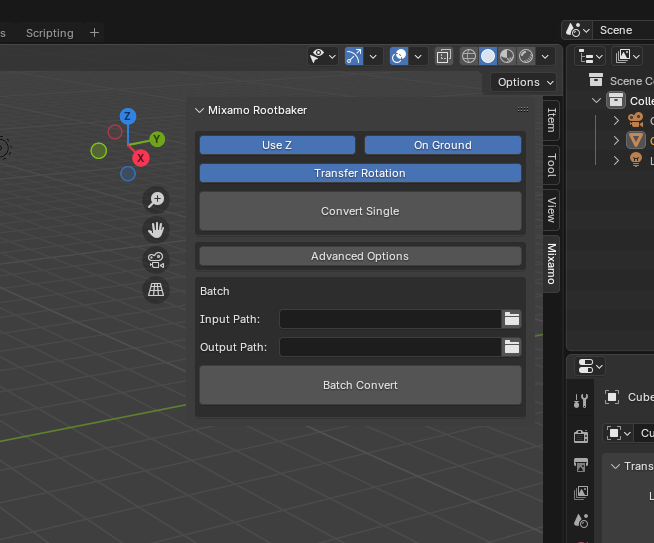Toggle the Use Z option
654x543 pixels.
pyautogui.click(x=277, y=145)
